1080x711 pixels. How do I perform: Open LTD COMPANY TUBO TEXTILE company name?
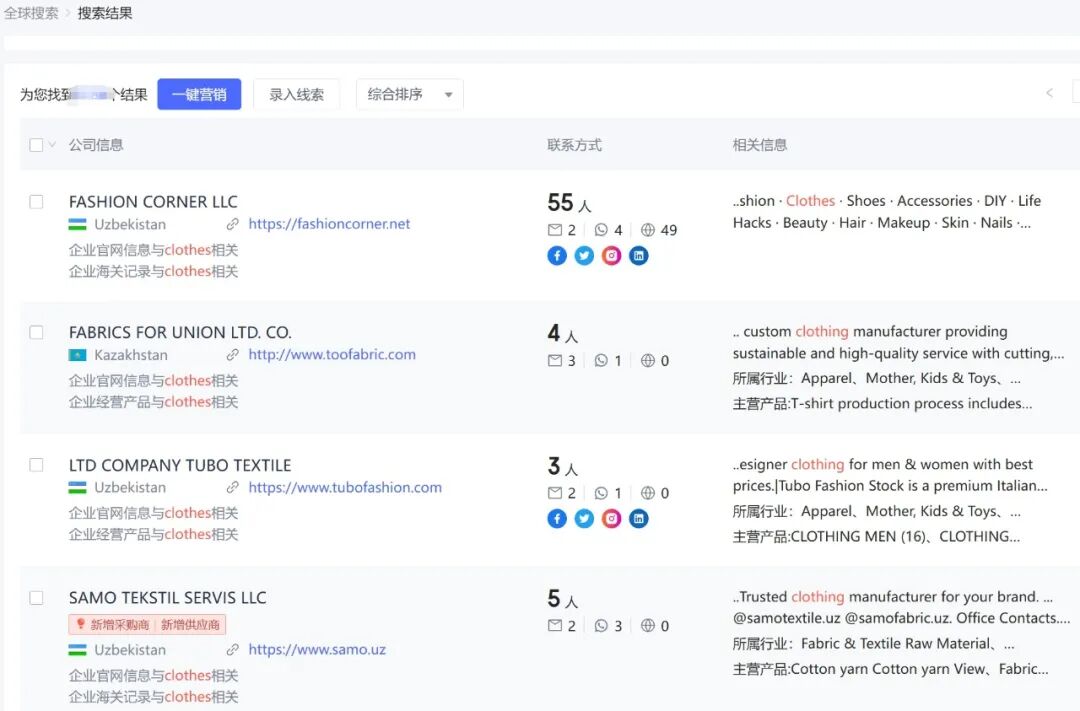(x=180, y=465)
